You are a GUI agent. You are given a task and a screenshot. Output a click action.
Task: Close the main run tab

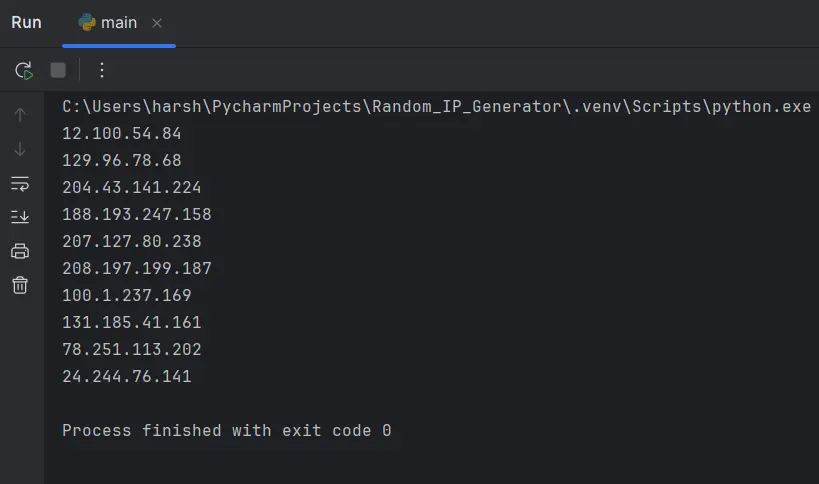pos(157,23)
